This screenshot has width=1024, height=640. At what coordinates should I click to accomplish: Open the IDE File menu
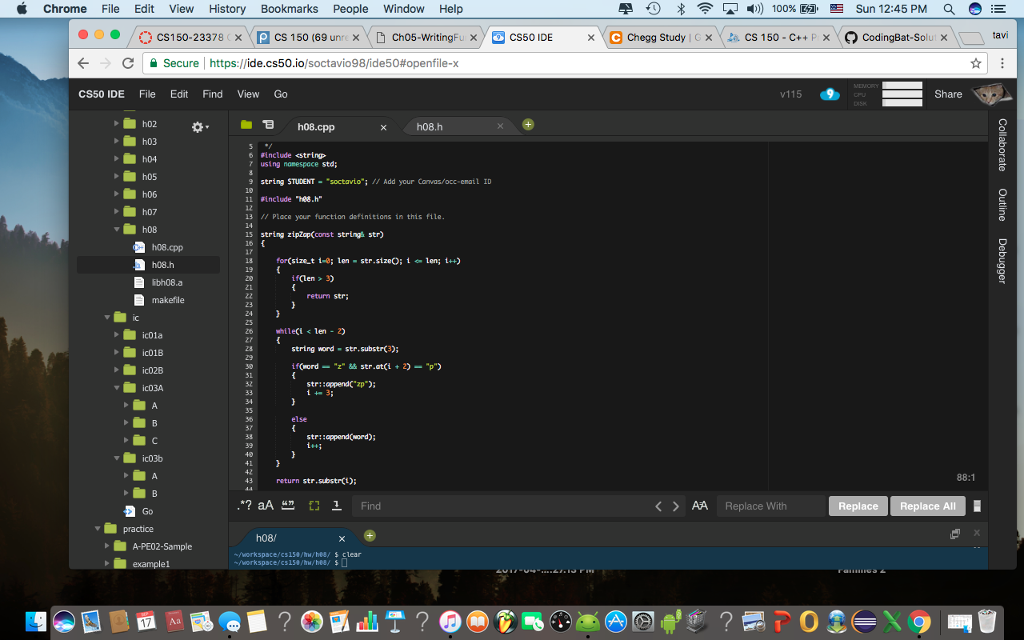click(x=148, y=94)
